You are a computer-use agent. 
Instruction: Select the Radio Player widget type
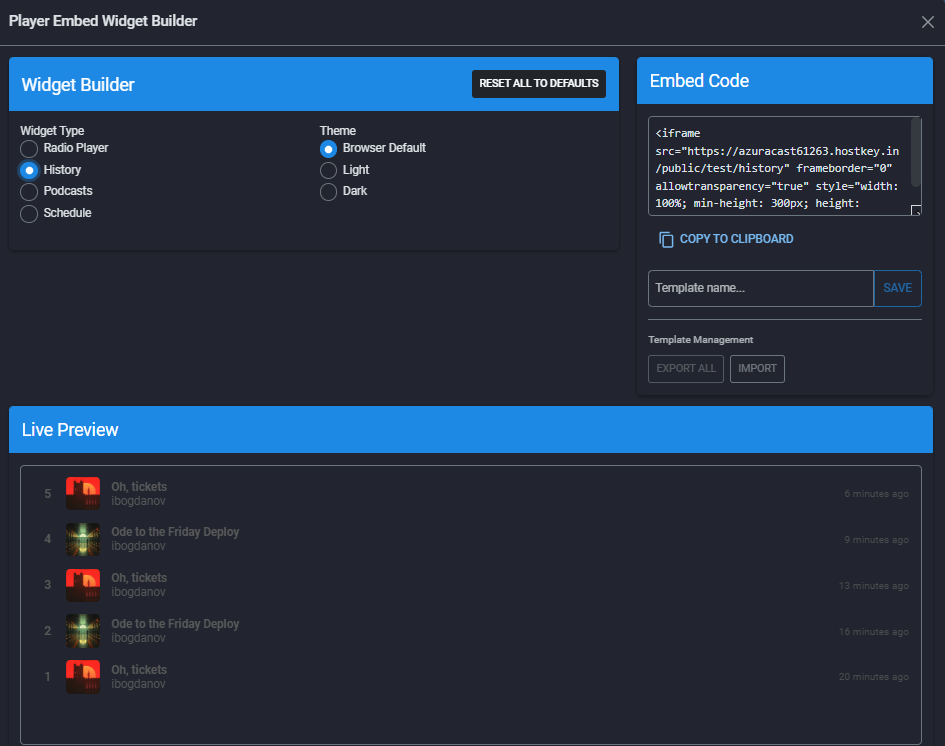(30, 148)
